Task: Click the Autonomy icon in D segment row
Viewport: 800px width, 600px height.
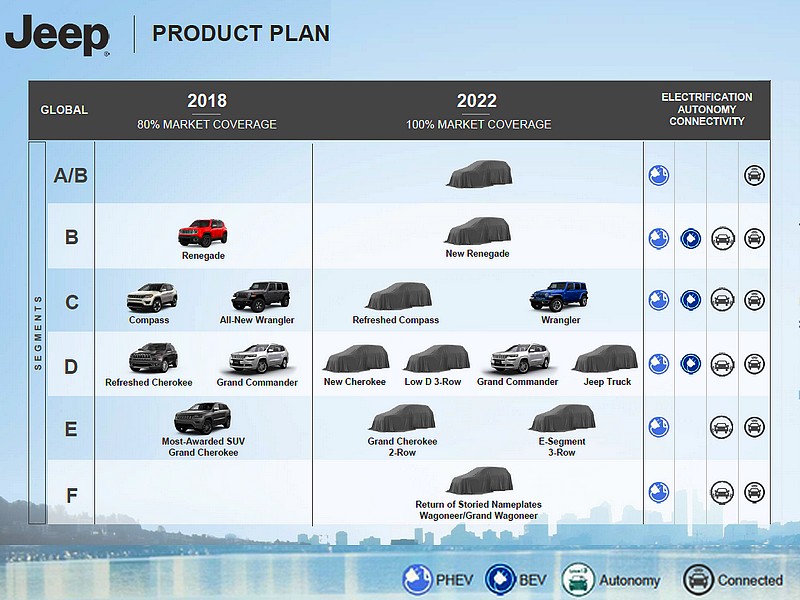Action: (722, 364)
